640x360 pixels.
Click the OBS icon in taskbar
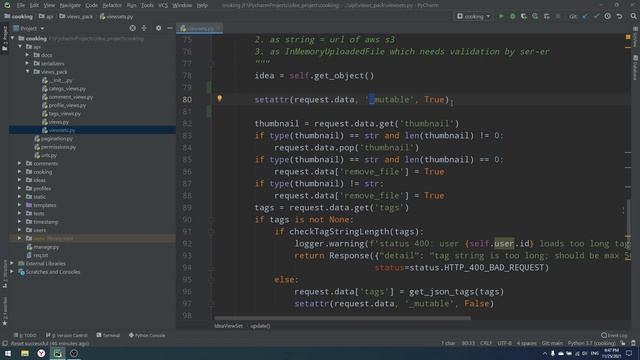pos(74,353)
